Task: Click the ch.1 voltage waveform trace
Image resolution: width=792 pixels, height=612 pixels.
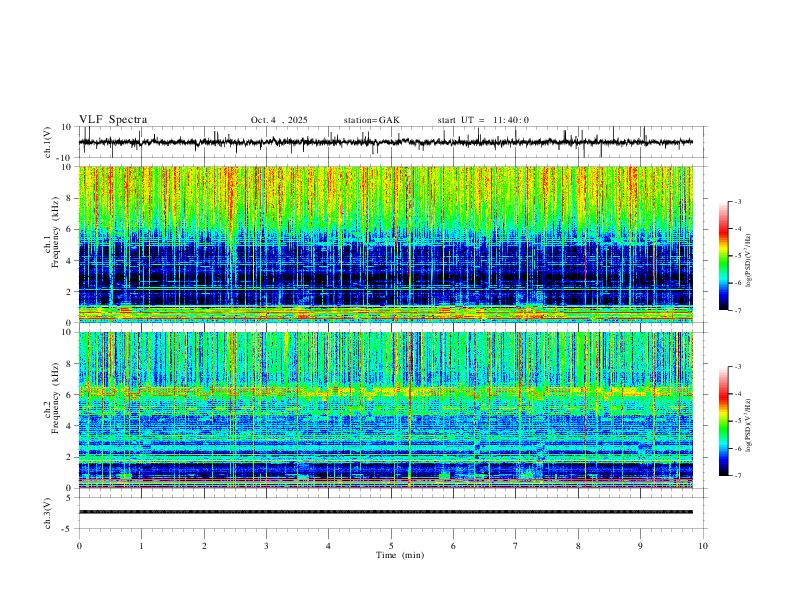Action: point(386,142)
